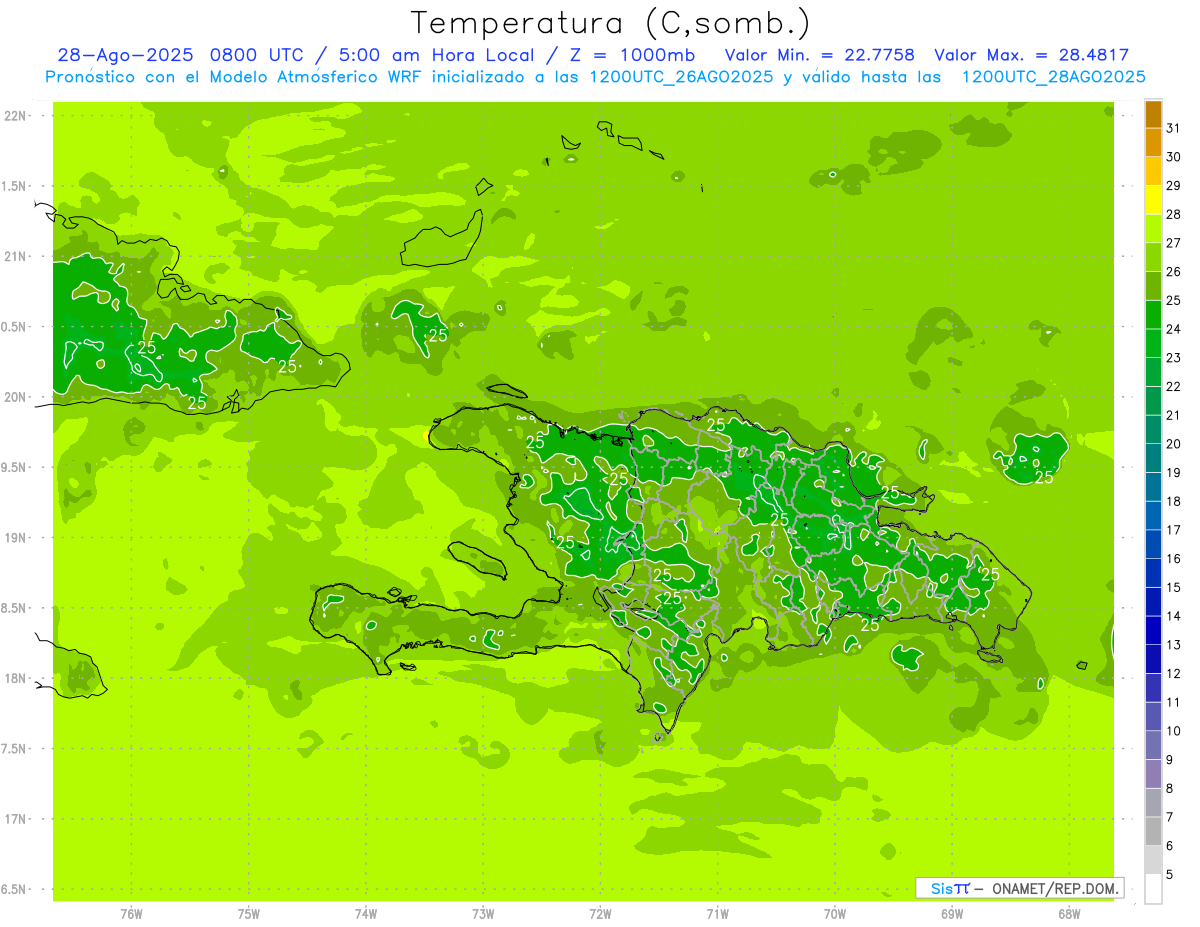This screenshot has height=927, width=1200.
Task: Click the 75W longitude axis label
Action: pos(249,914)
